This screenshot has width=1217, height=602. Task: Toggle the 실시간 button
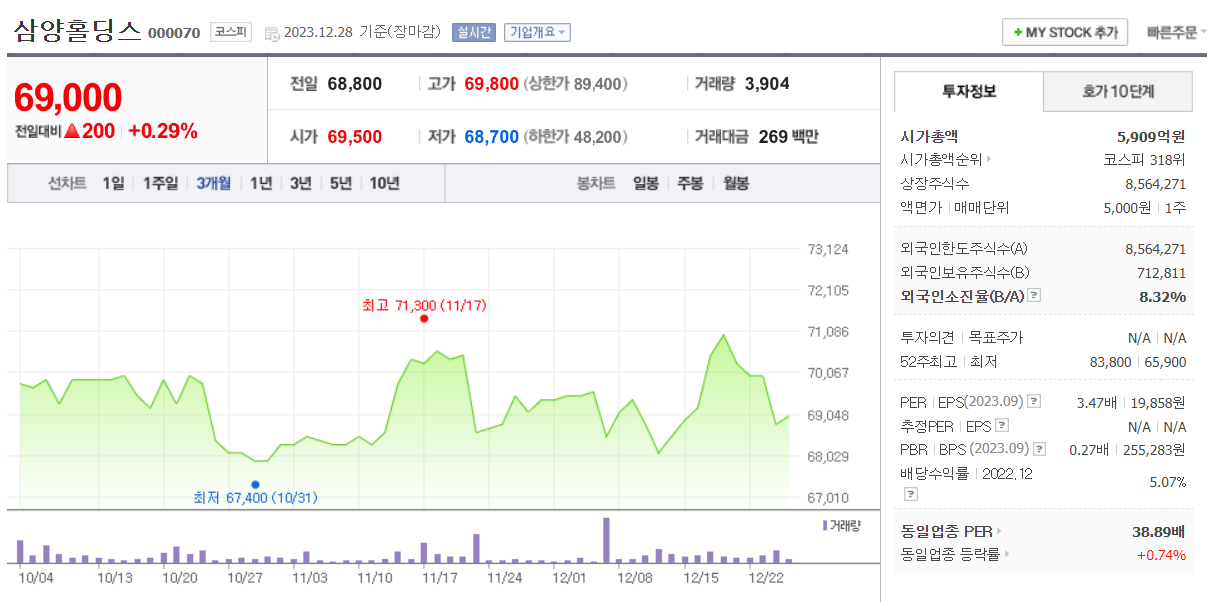474,32
